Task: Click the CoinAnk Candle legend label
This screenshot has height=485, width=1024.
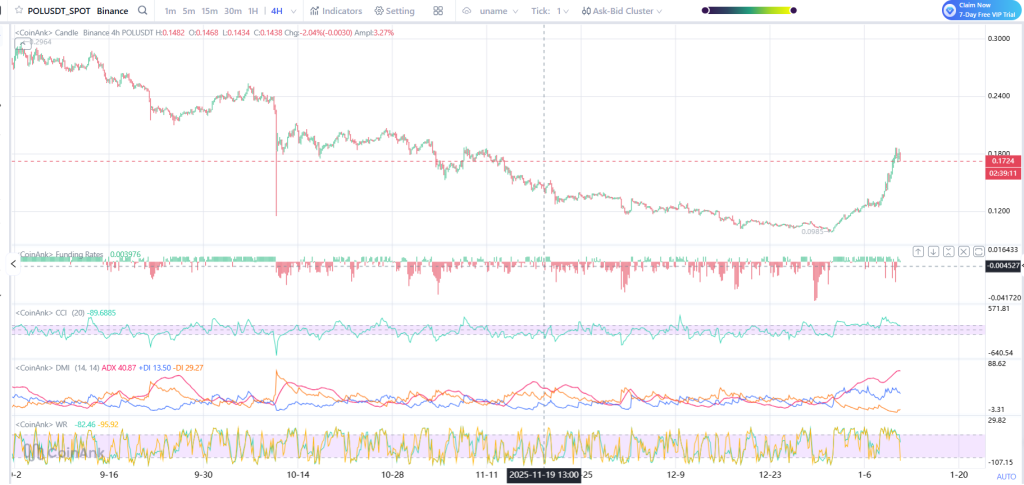Action: (46, 33)
